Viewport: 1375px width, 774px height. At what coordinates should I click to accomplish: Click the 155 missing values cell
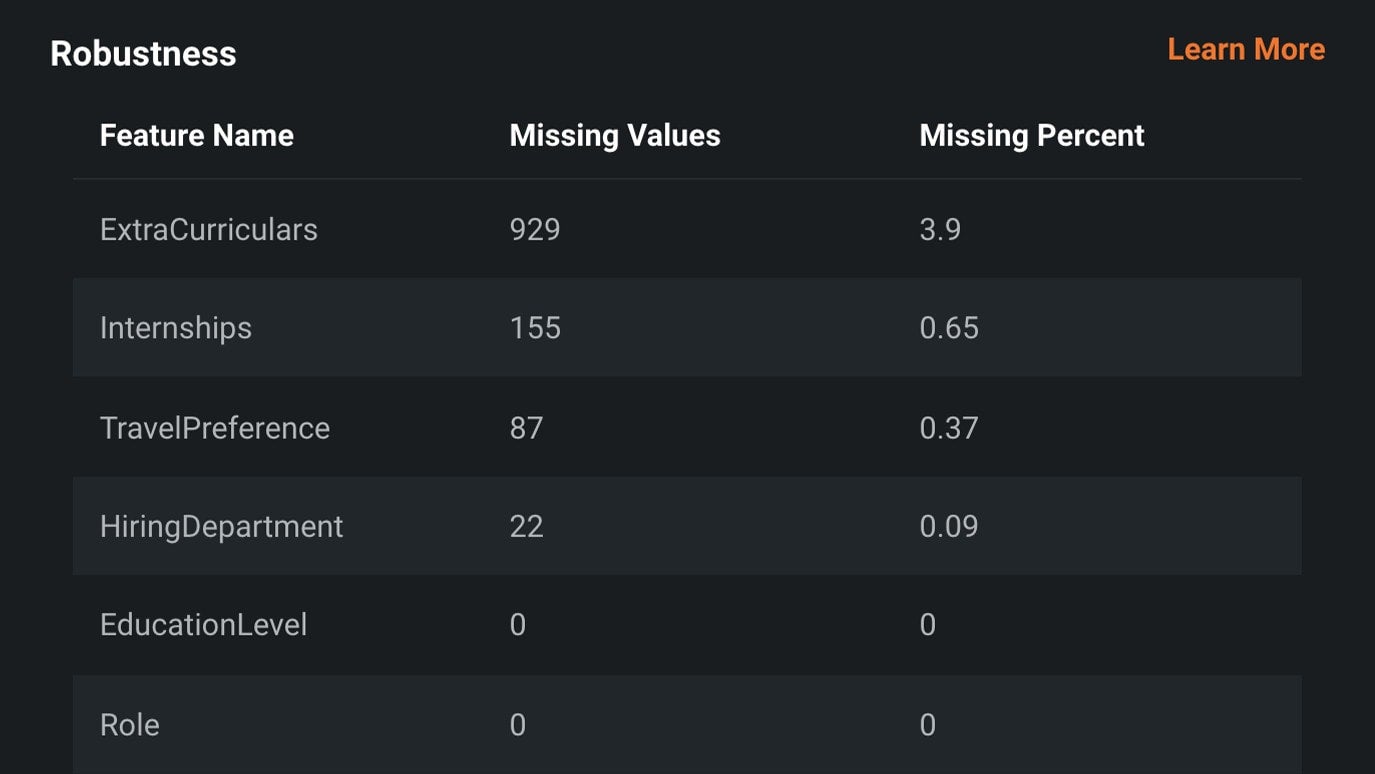pyautogui.click(x=535, y=328)
